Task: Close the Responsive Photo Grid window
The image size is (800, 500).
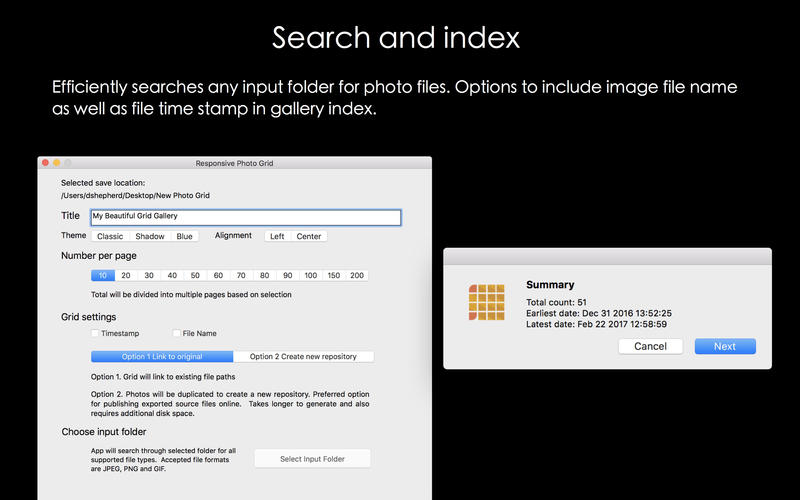Action: tap(45, 163)
